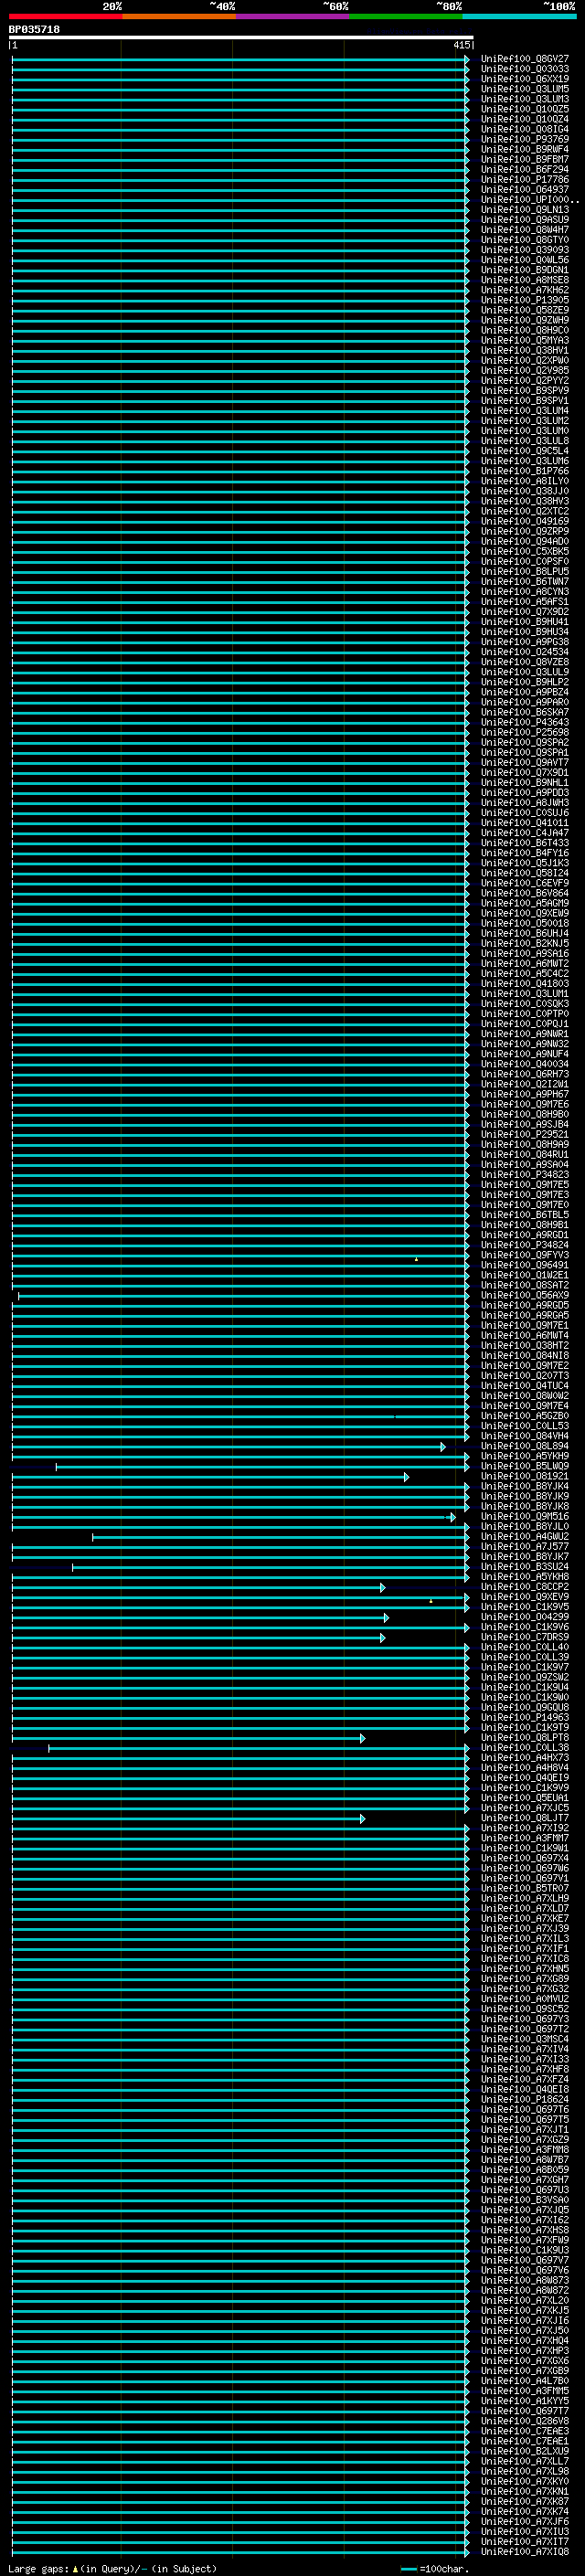Select the UniRef100_P18624 label
Screen dimensions: 585x2576
point(525,2100)
